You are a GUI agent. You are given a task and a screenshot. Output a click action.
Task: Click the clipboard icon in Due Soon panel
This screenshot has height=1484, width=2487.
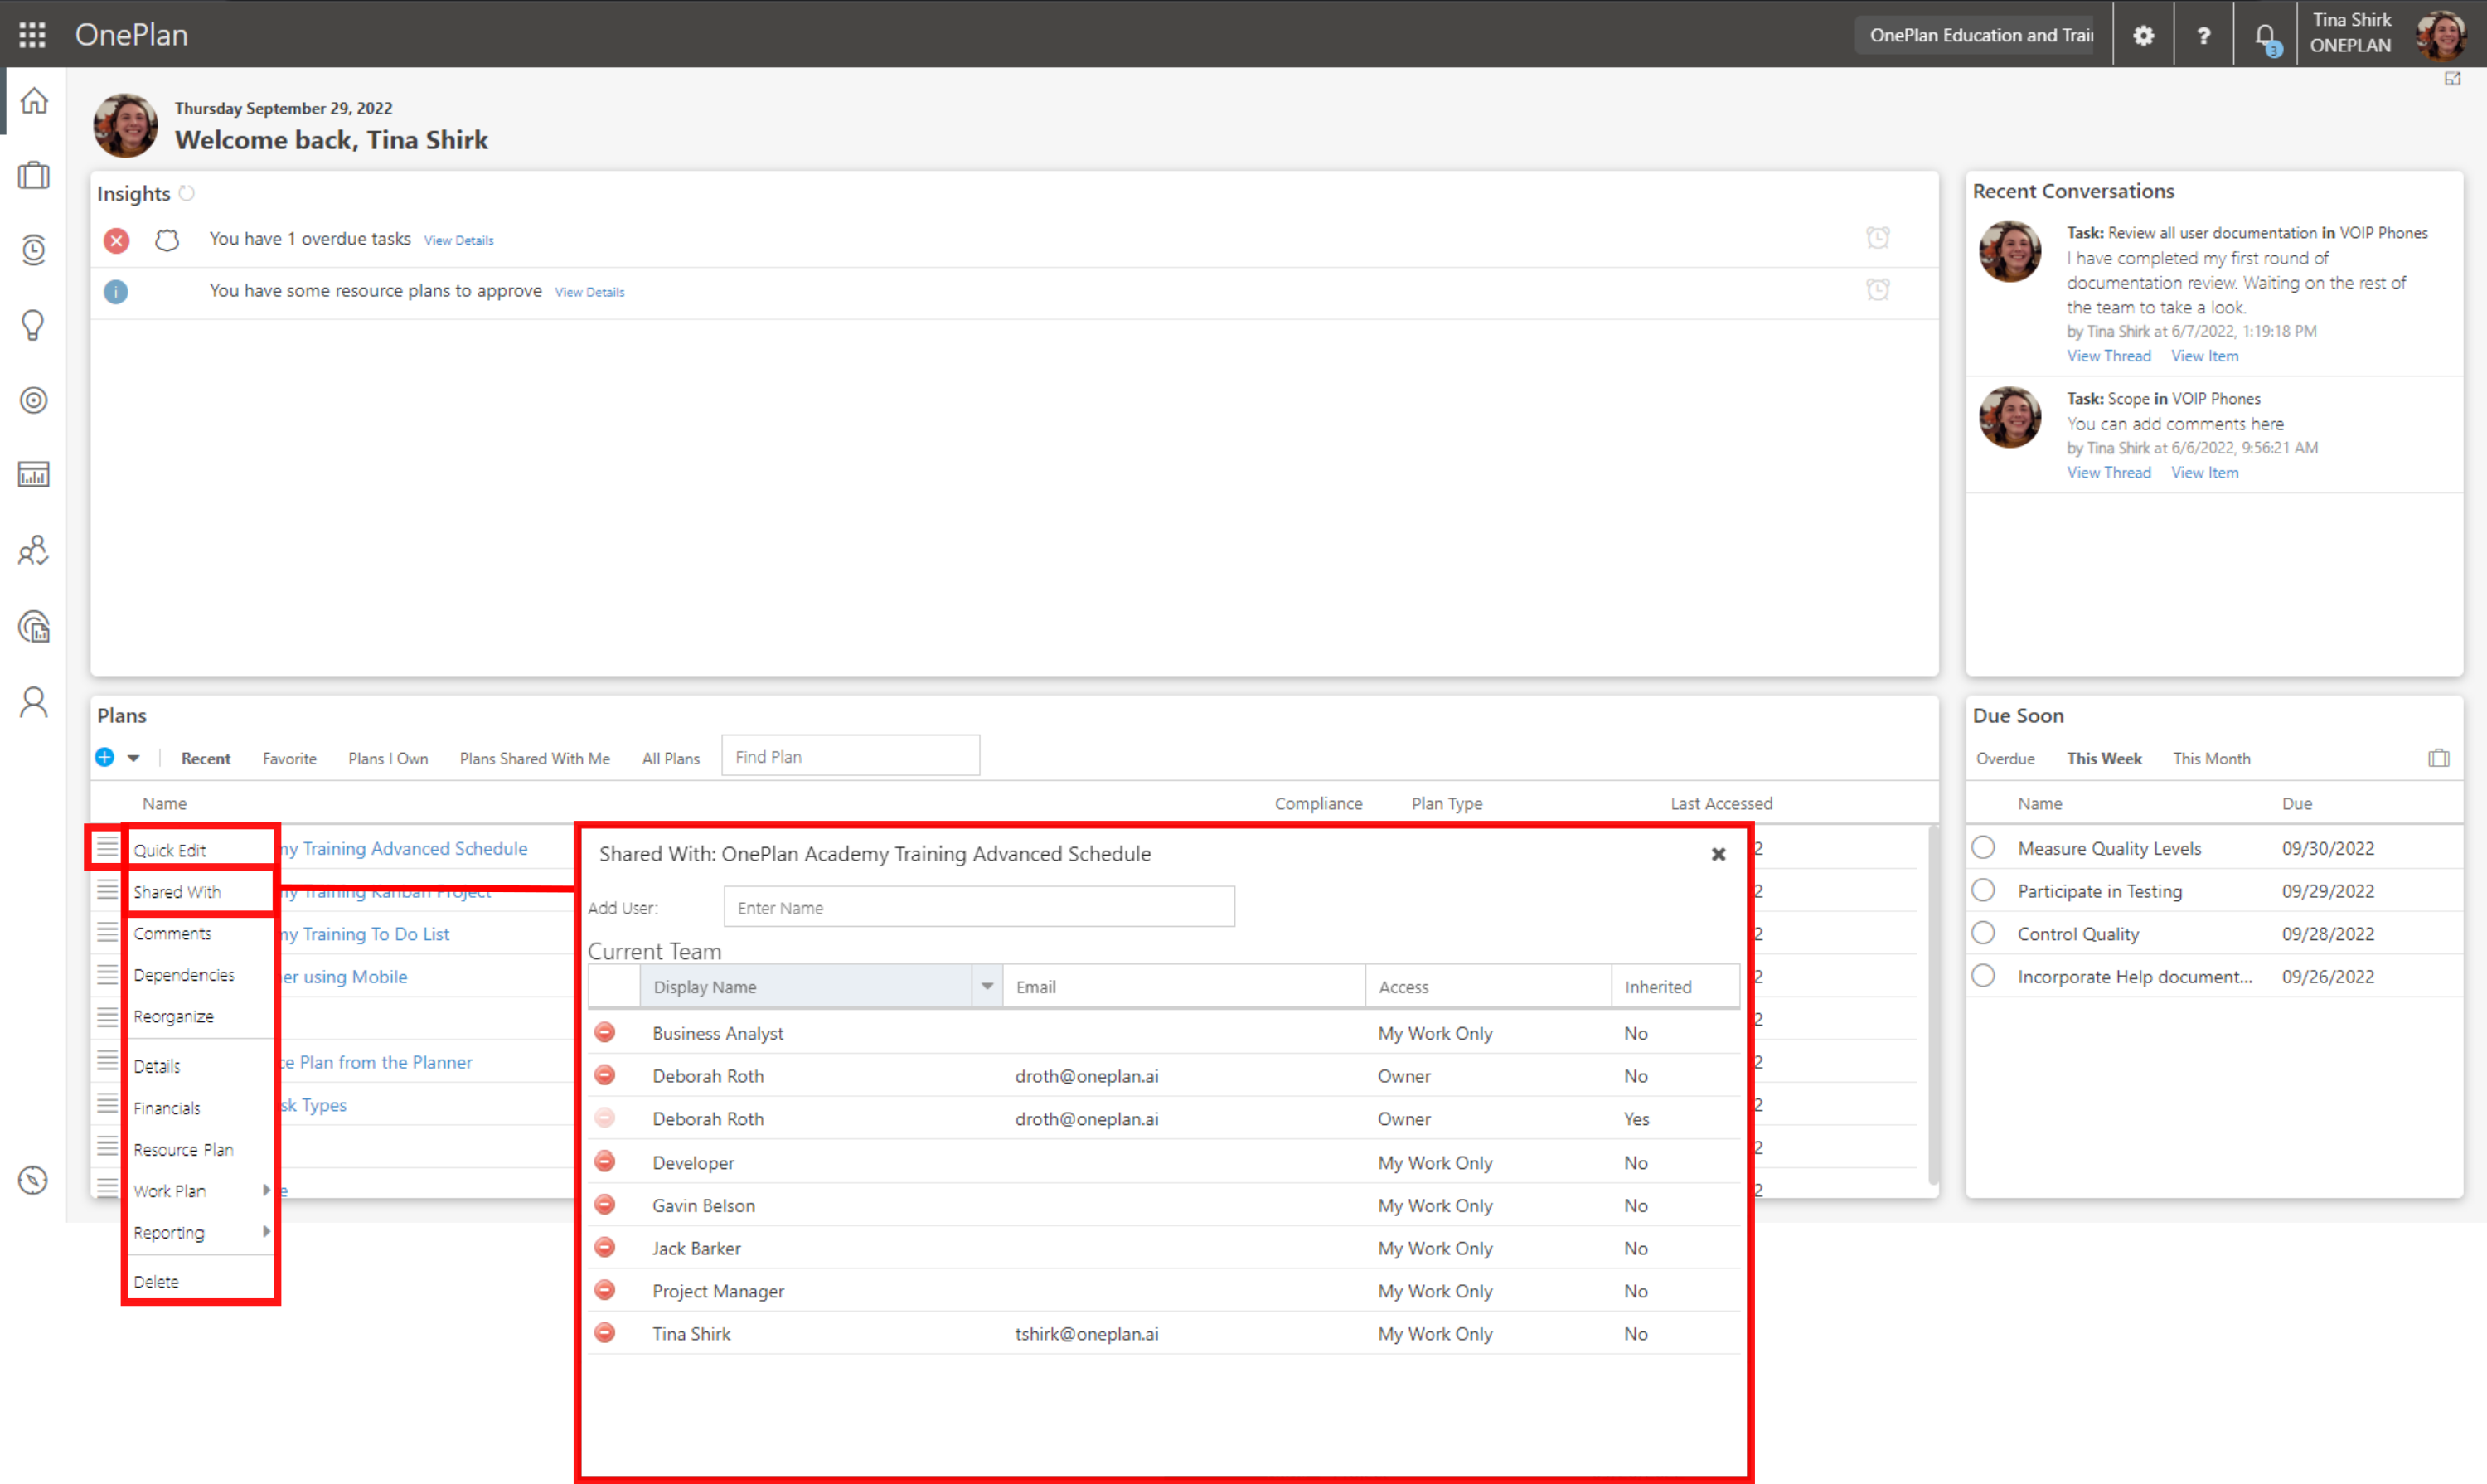click(x=2439, y=758)
